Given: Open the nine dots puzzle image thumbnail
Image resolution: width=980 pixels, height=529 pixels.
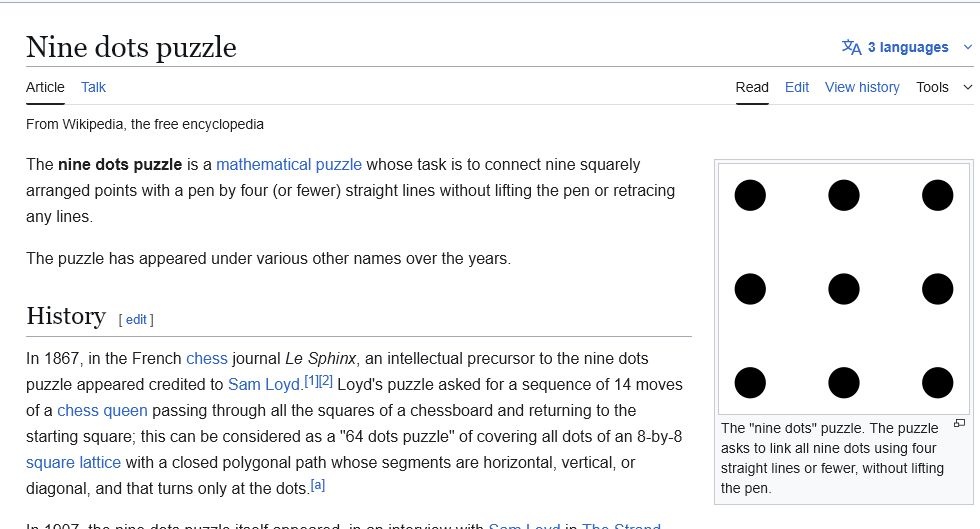Looking at the screenshot, I should click(x=843, y=289).
